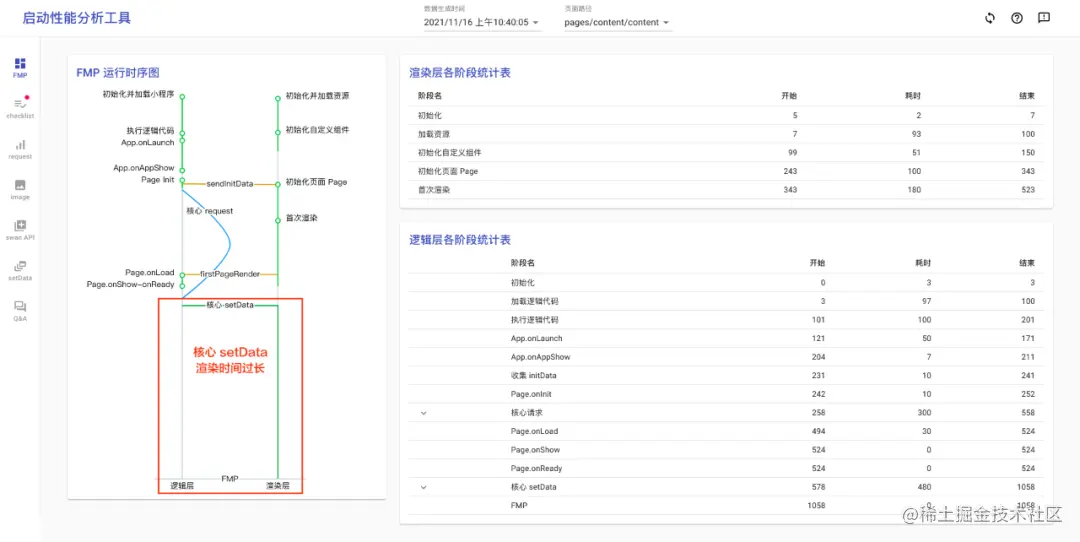Click the 首次渲染 timeline node
The height and width of the screenshot is (542, 1080).
pos(278,220)
